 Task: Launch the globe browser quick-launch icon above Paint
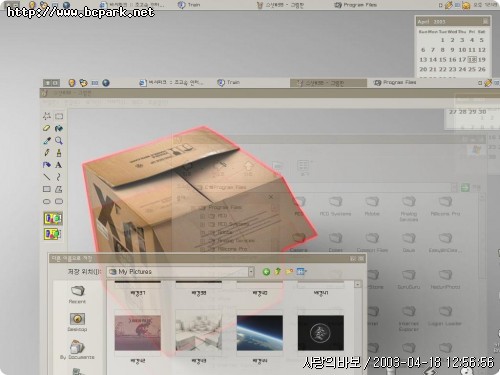pos(106,83)
